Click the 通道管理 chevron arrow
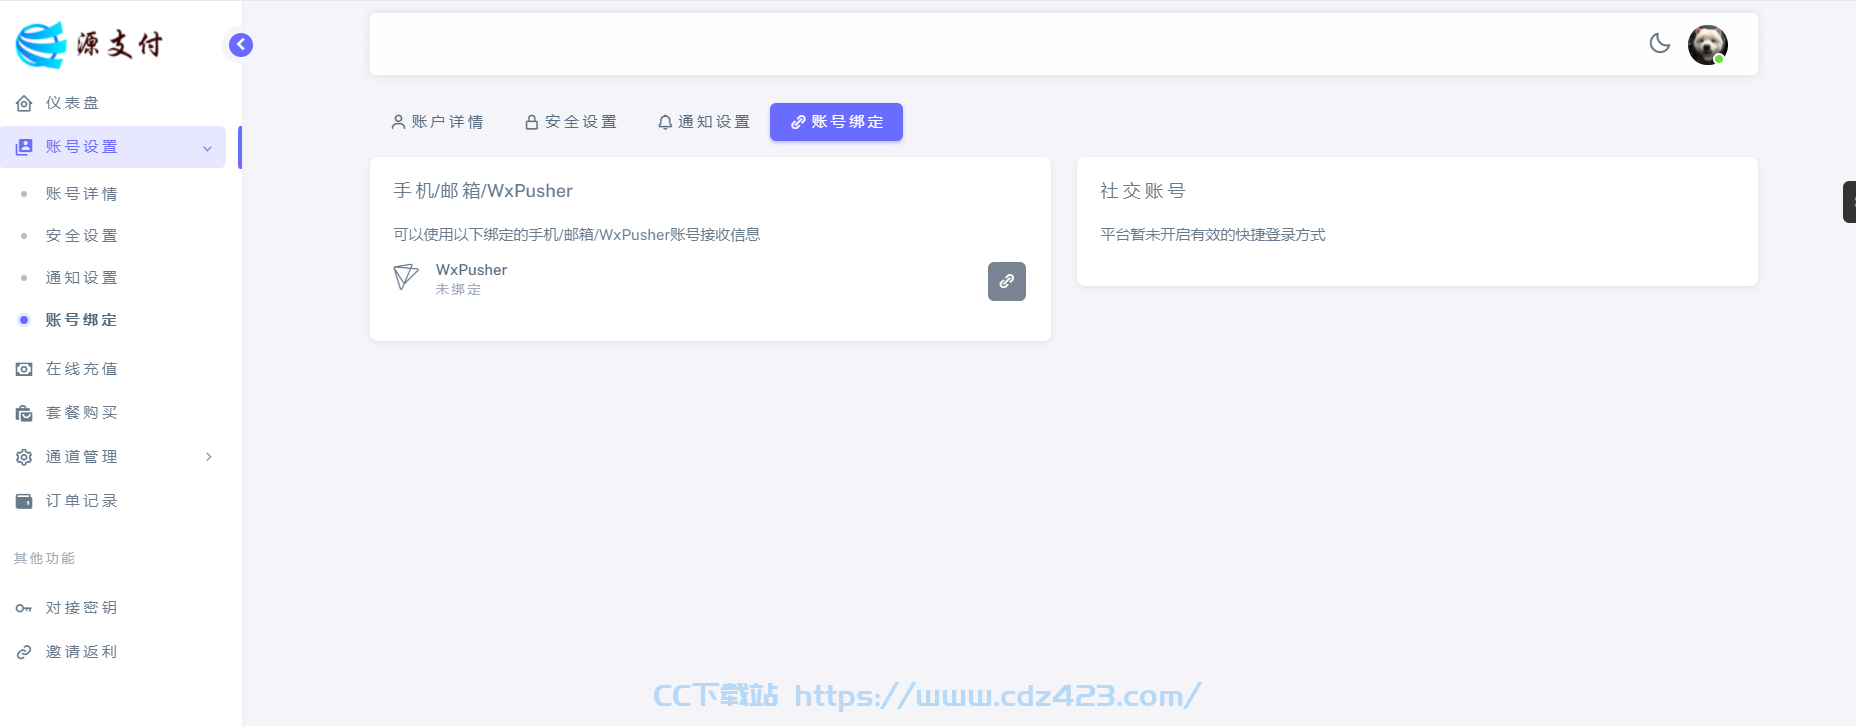The width and height of the screenshot is (1856, 726). pos(209,457)
